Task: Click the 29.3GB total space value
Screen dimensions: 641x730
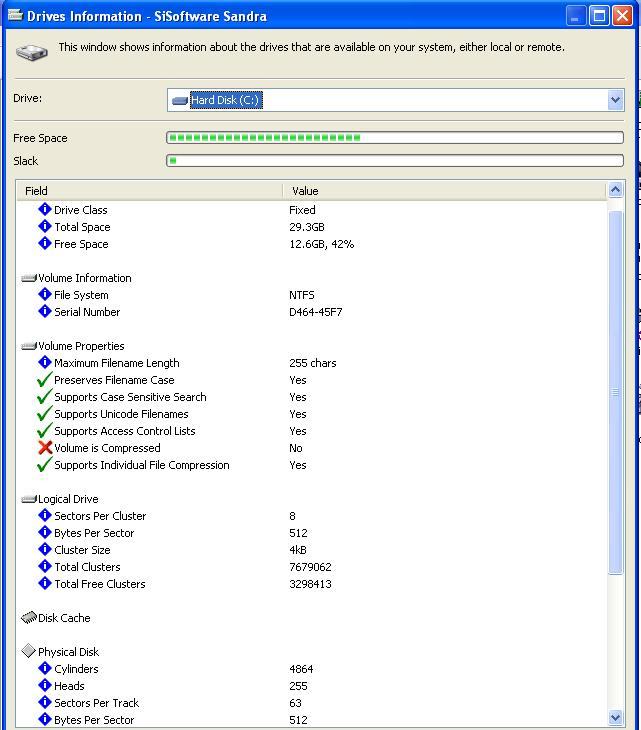Action: point(307,227)
